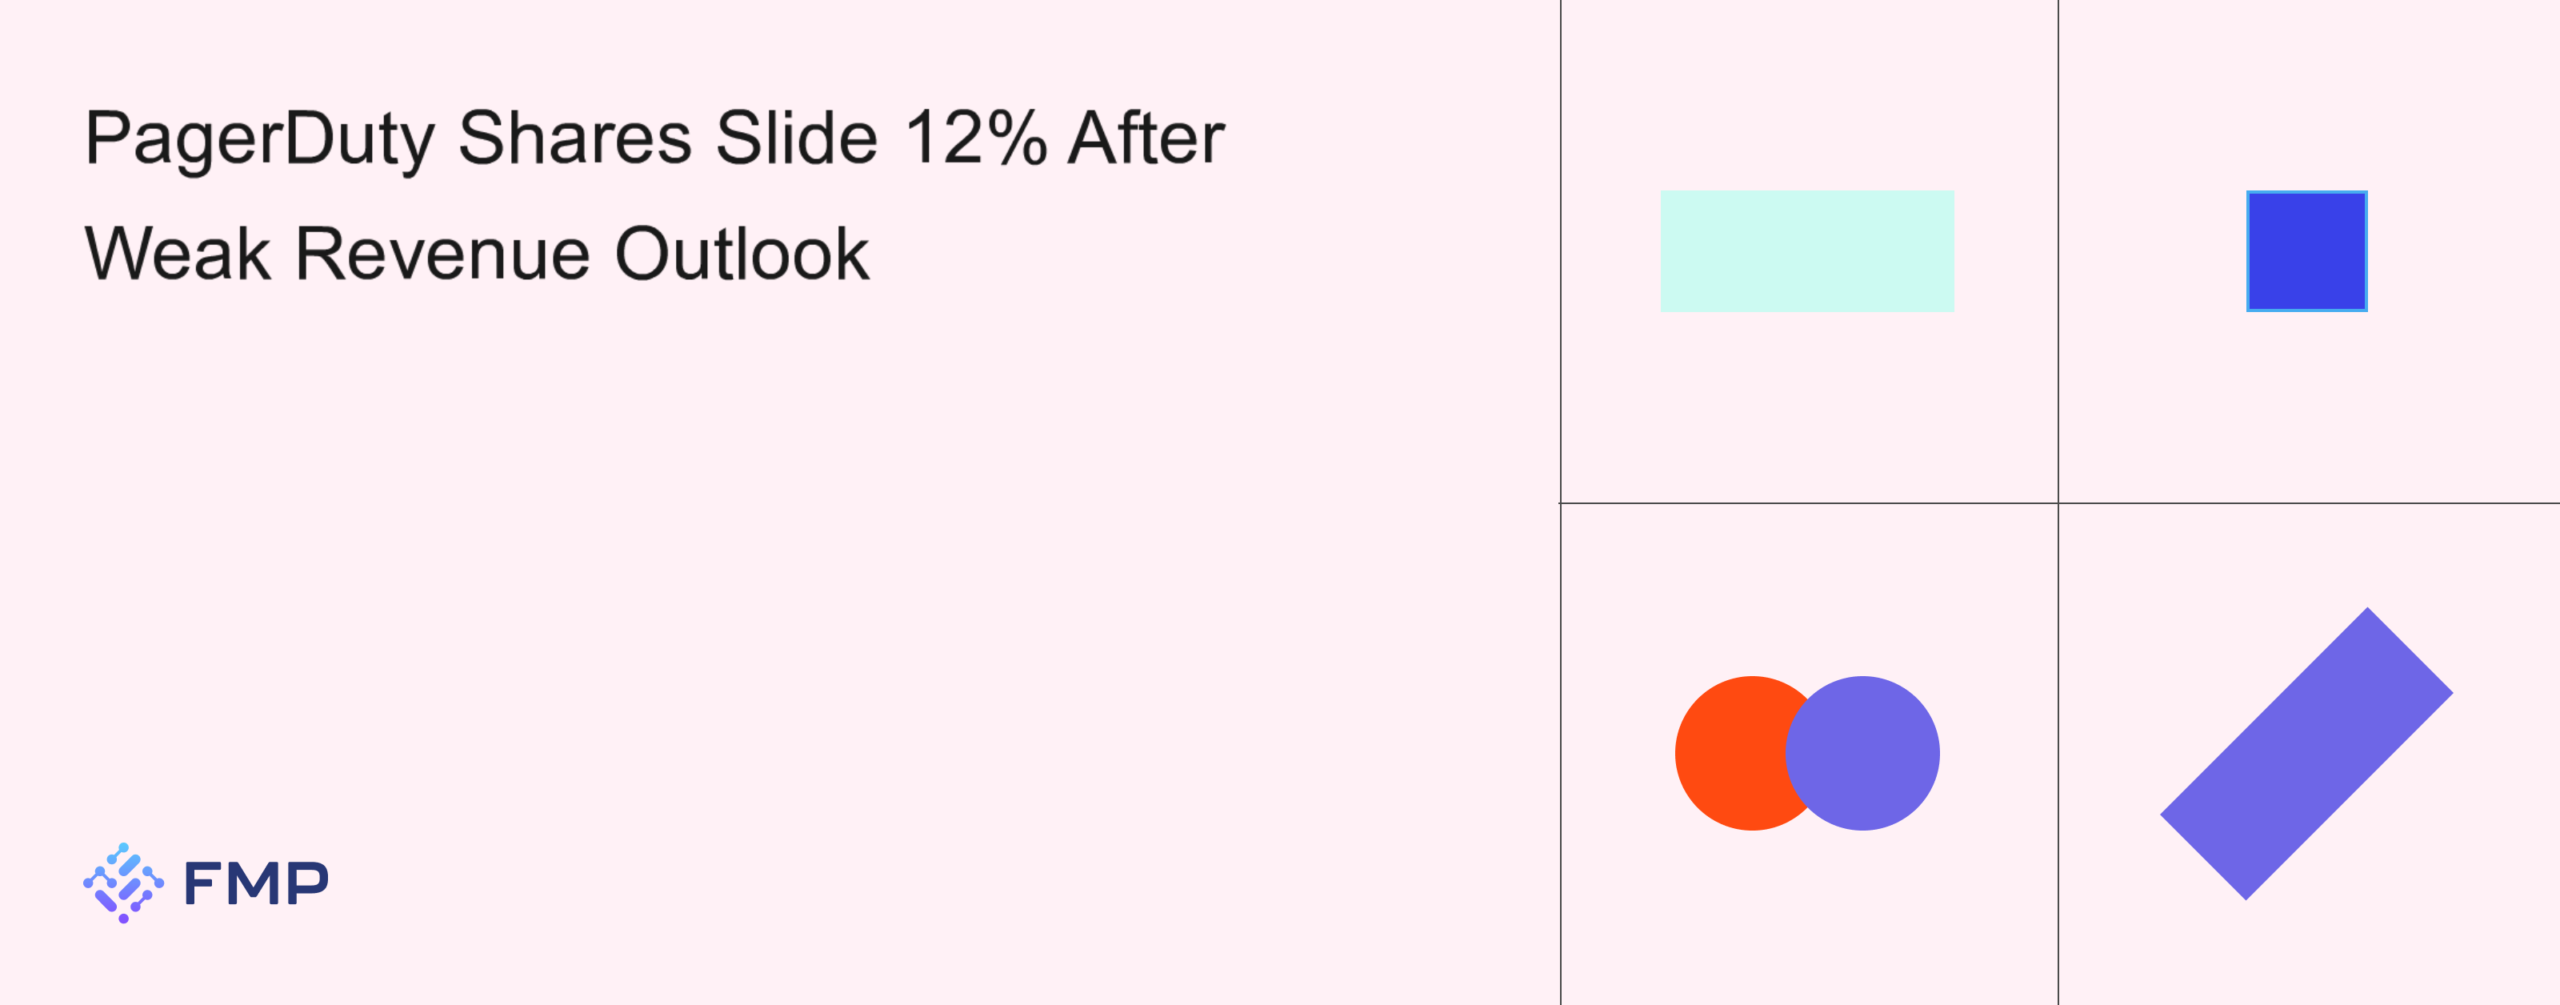2560x1005 pixels.
Task: Click the FMP diamond logo icon
Action: (x=123, y=883)
